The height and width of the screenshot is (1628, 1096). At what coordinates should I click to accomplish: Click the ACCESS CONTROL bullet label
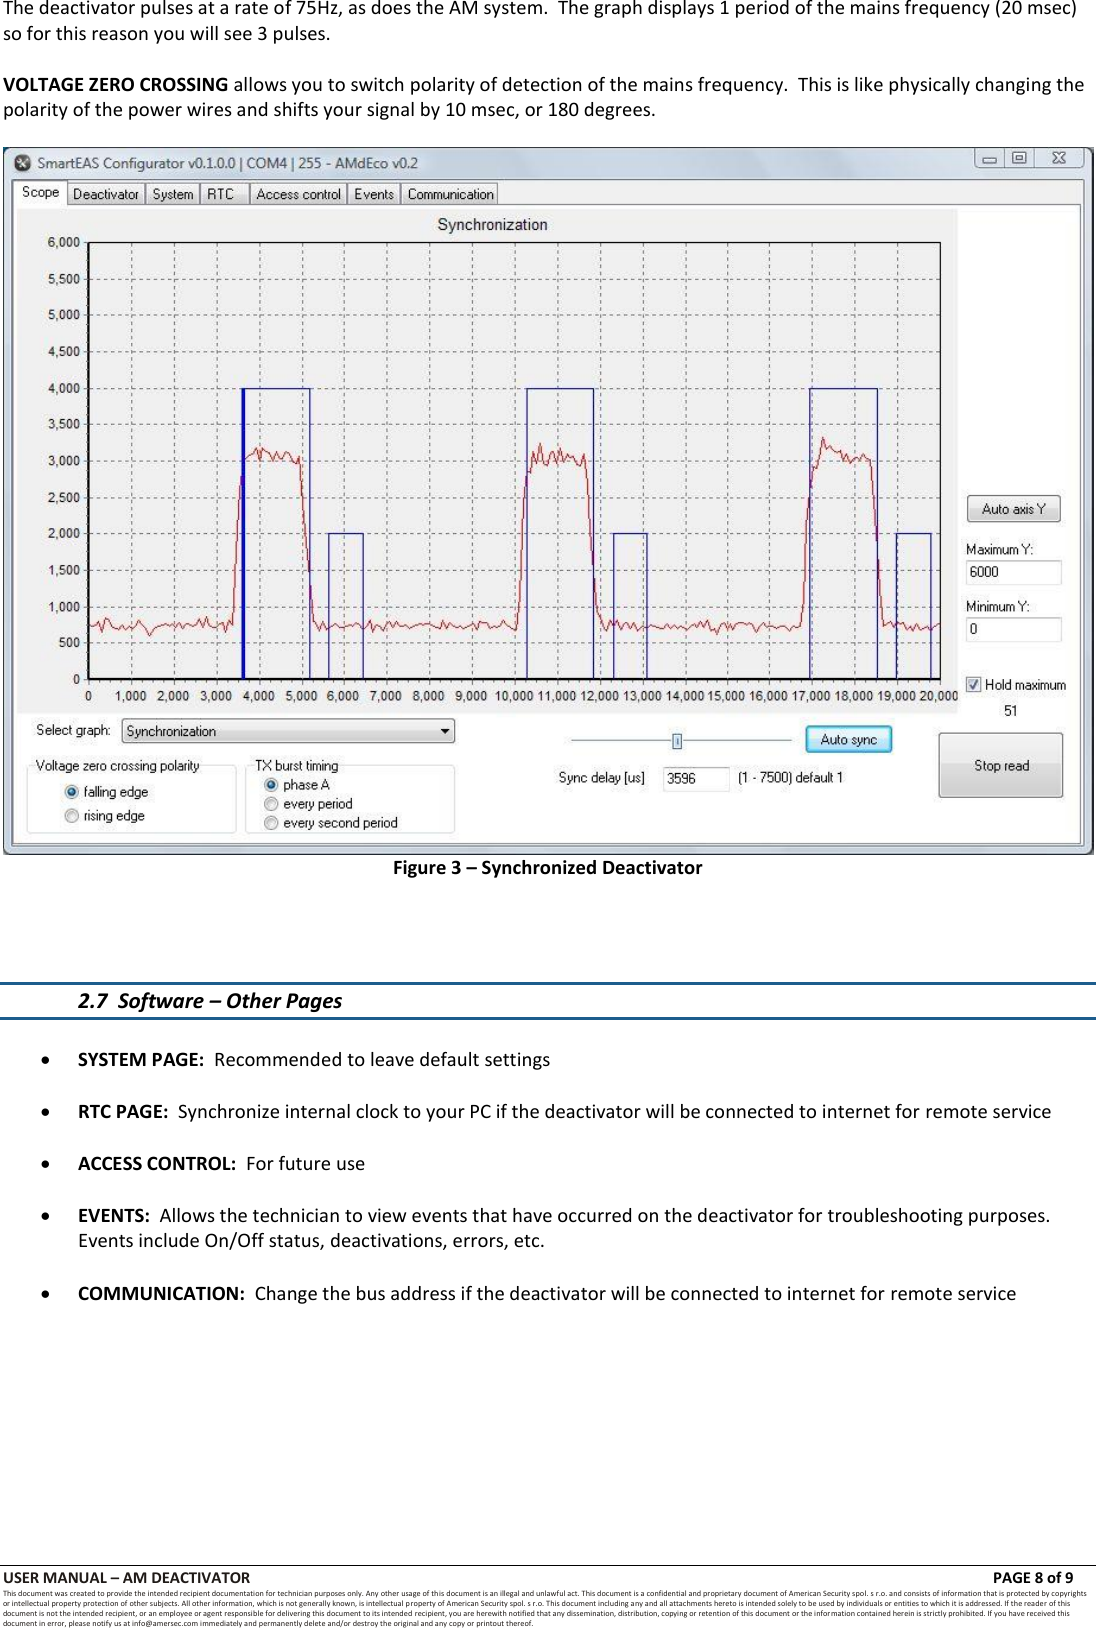[x=157, y=1164]
